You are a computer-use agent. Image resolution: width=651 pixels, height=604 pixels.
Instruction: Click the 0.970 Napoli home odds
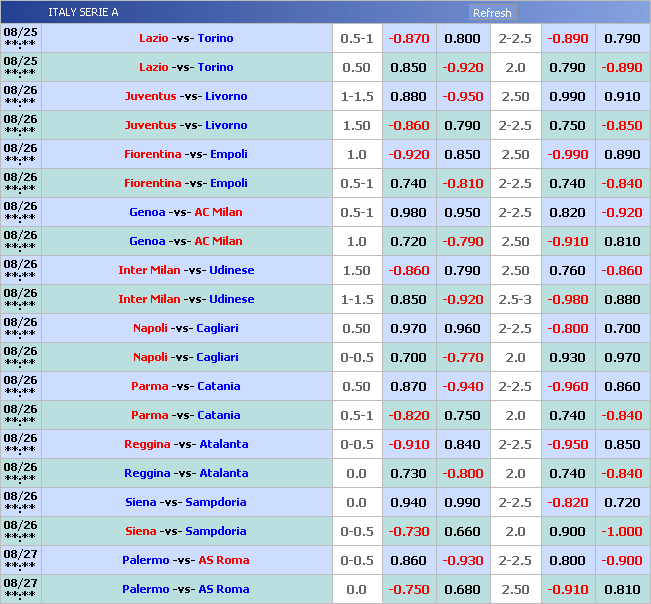(x=409, y=328)
